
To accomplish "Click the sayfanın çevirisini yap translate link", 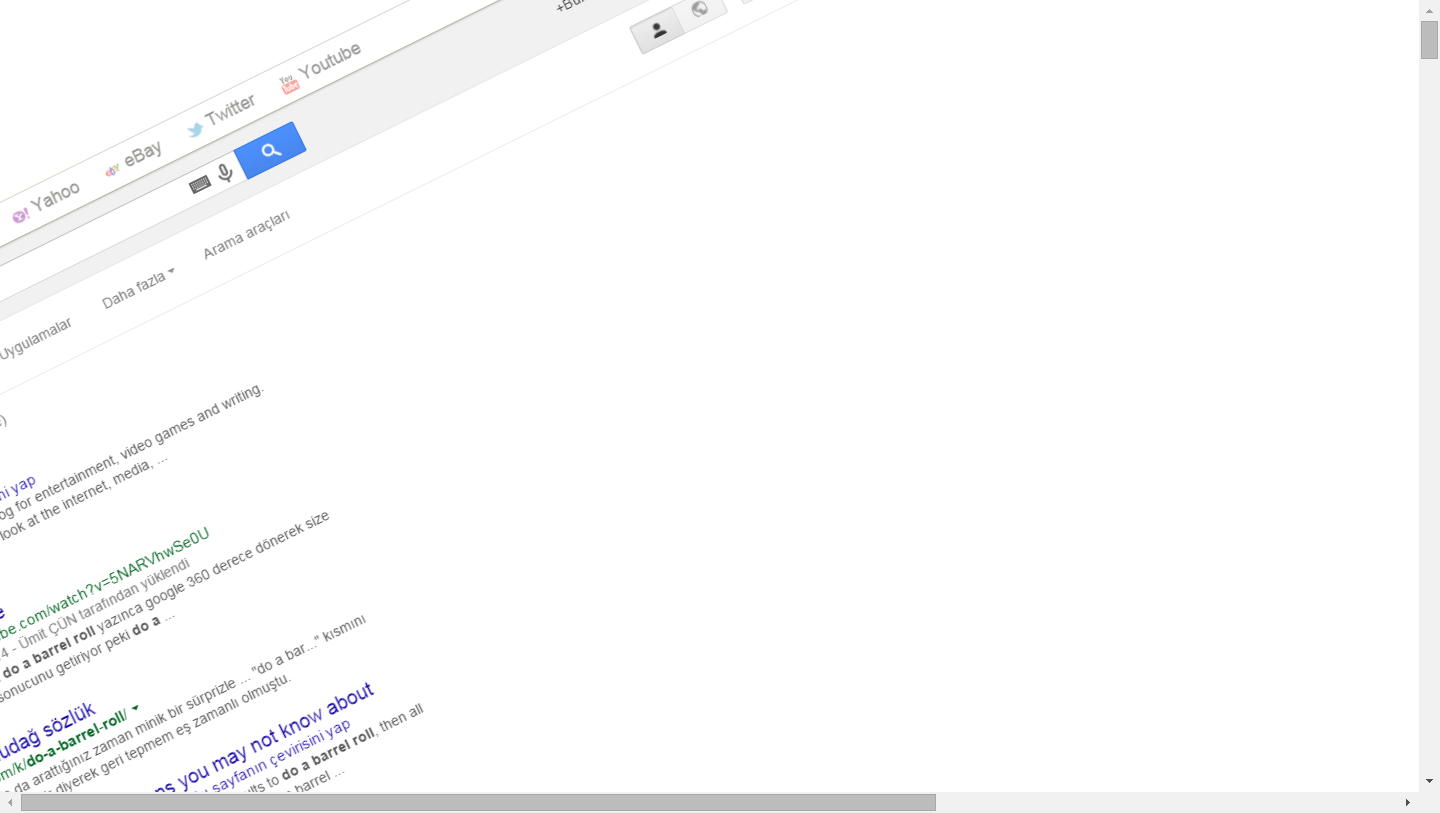I will click(x=280, y=757).
